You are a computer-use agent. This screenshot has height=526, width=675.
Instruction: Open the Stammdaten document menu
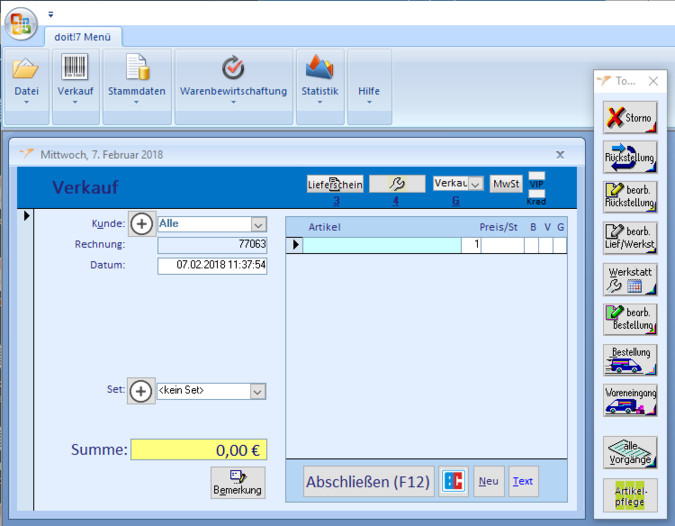(137, 86)
